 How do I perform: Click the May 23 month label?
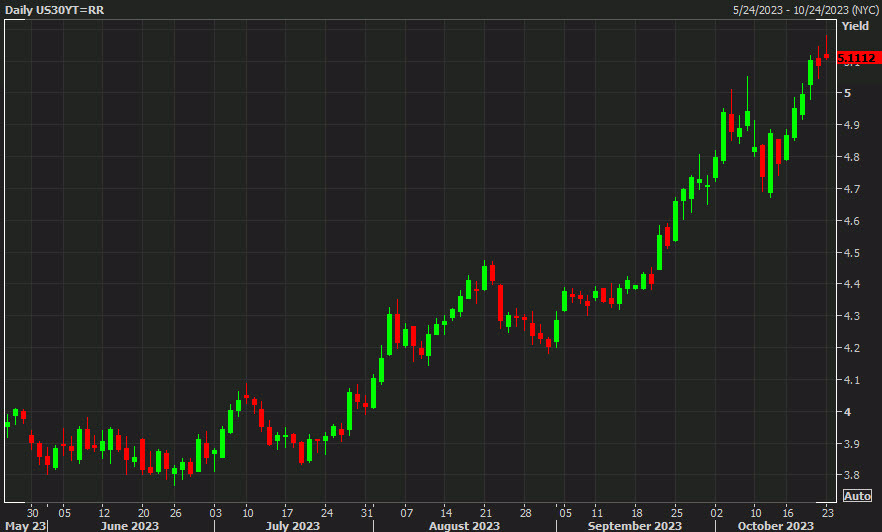[25, 526]
